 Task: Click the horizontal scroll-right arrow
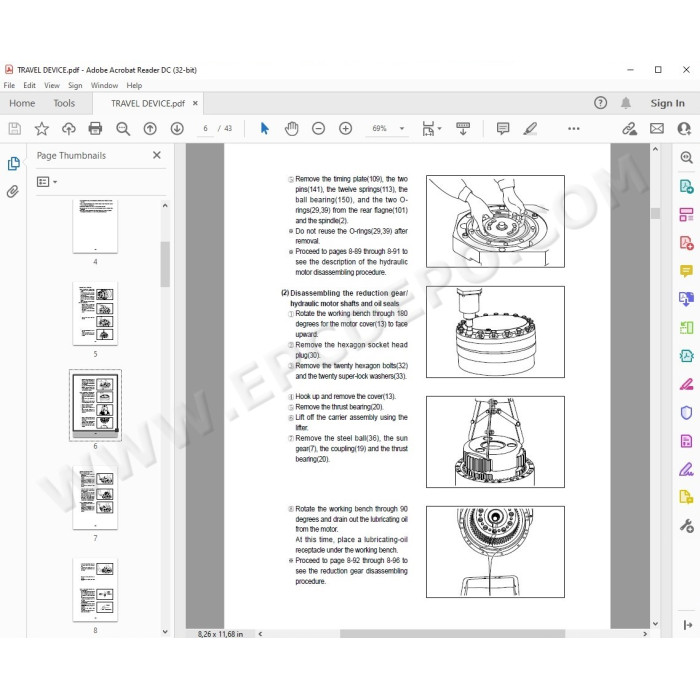click(645, 634)
